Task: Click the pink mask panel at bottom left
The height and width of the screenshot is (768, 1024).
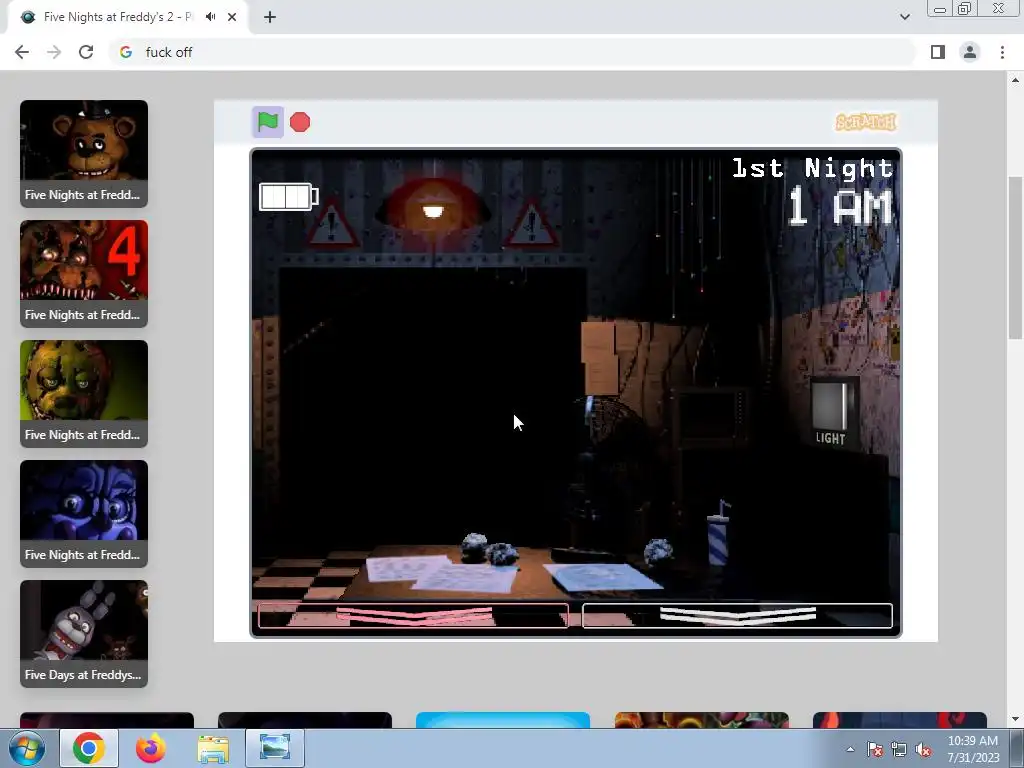Action: pyautogui.click(x=413, y=616)
